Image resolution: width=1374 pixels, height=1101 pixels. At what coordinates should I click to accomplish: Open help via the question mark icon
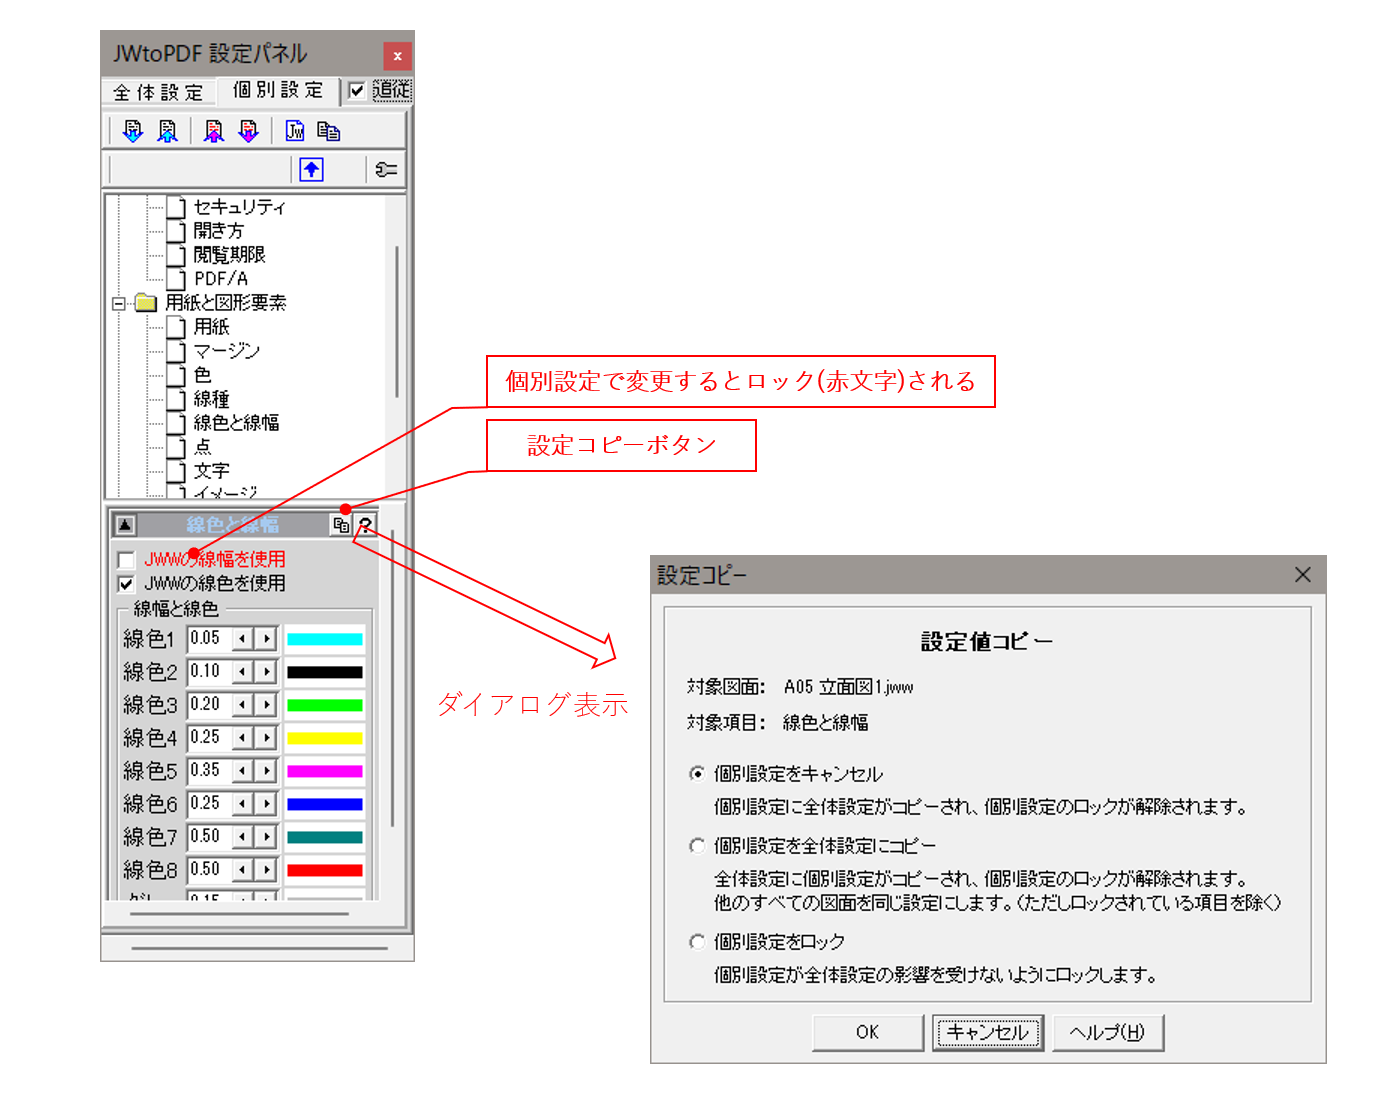366,524
